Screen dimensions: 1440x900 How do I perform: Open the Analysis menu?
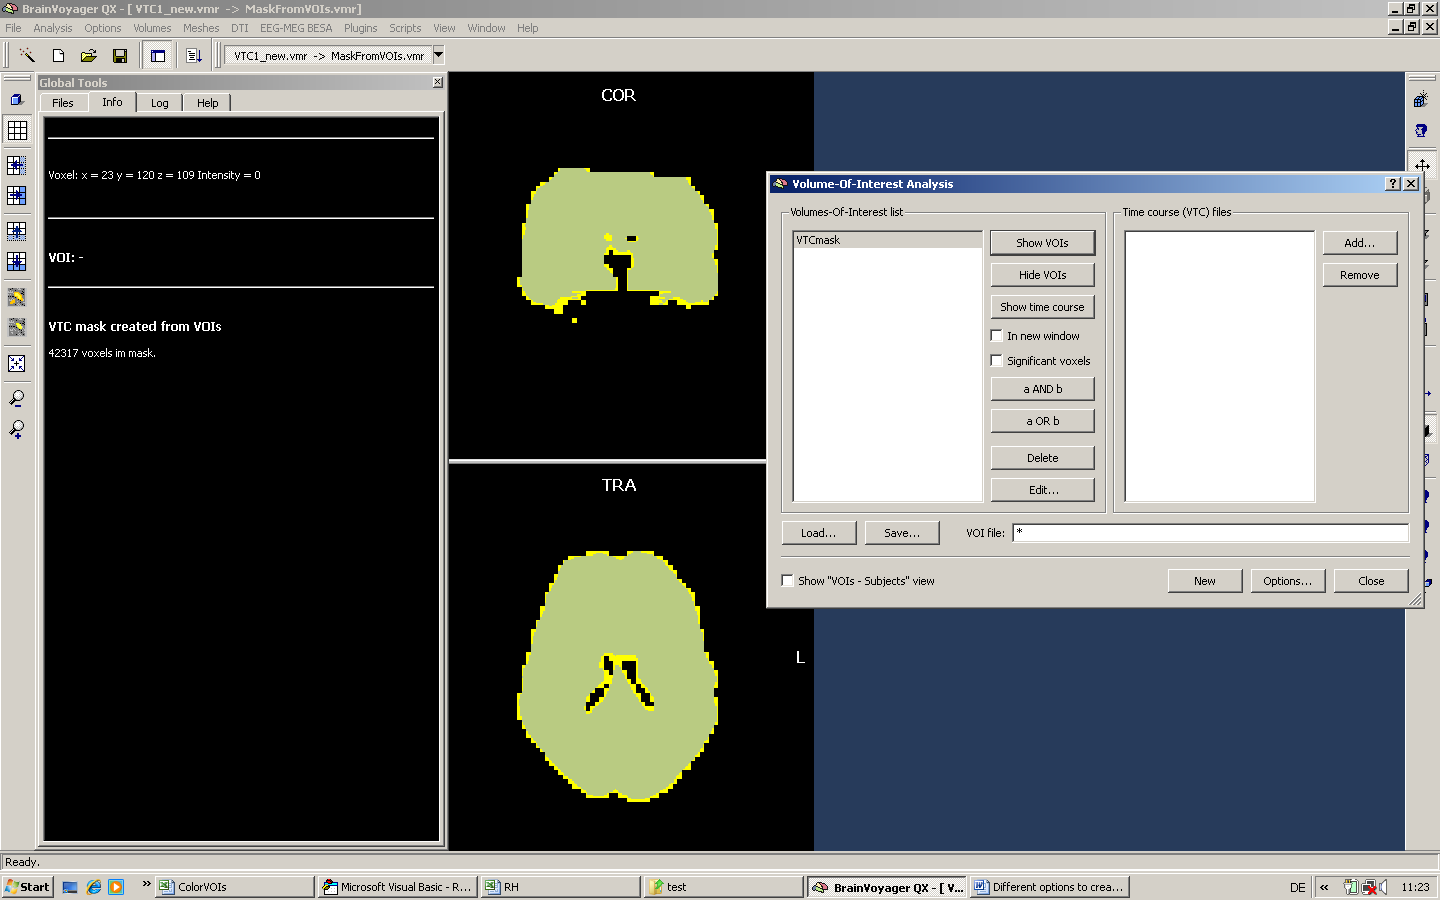pos(53,28)
